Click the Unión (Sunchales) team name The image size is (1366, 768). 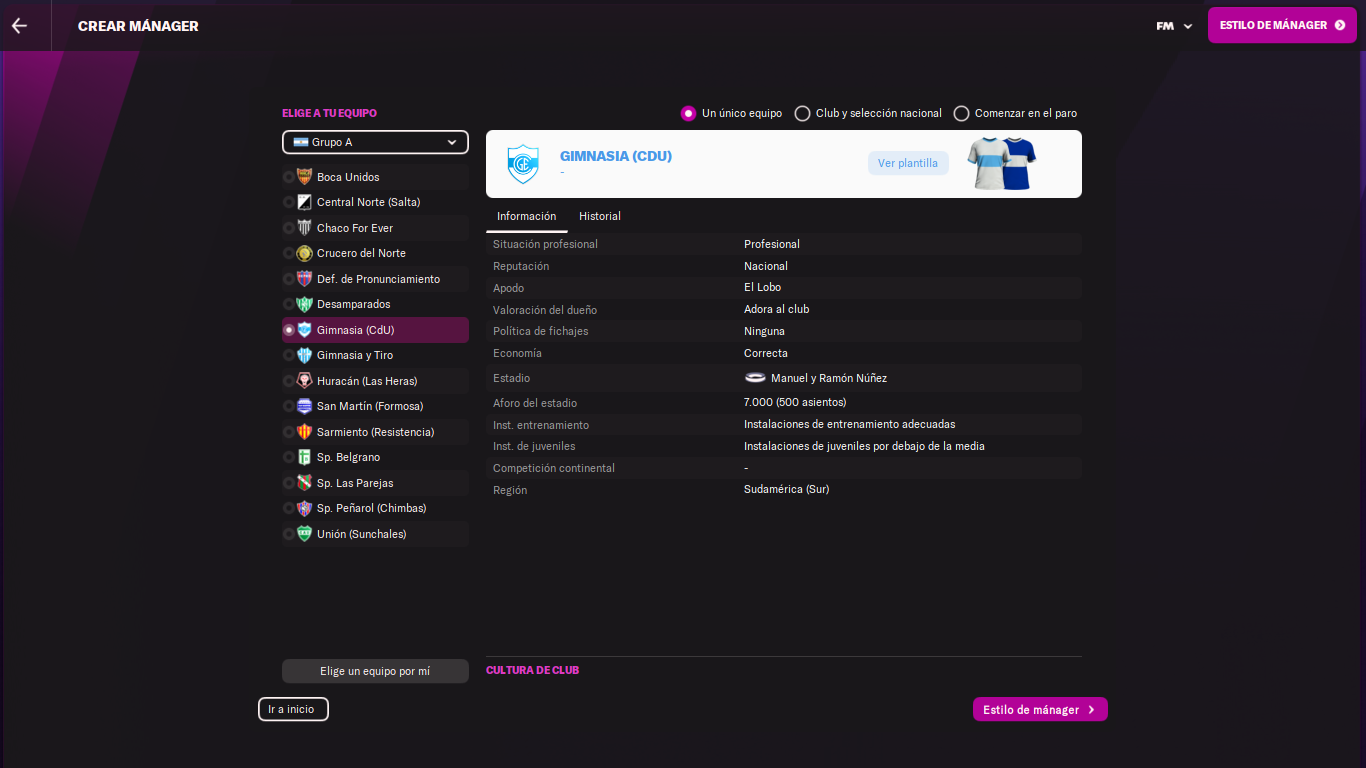[361, 534]
